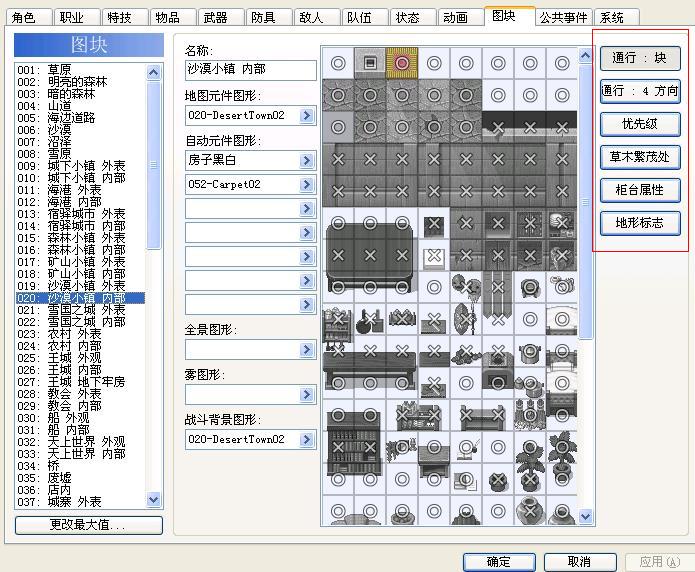Select tileset 008: 雪原
Viewport: 695px width, 572px height.
[81, 154]
